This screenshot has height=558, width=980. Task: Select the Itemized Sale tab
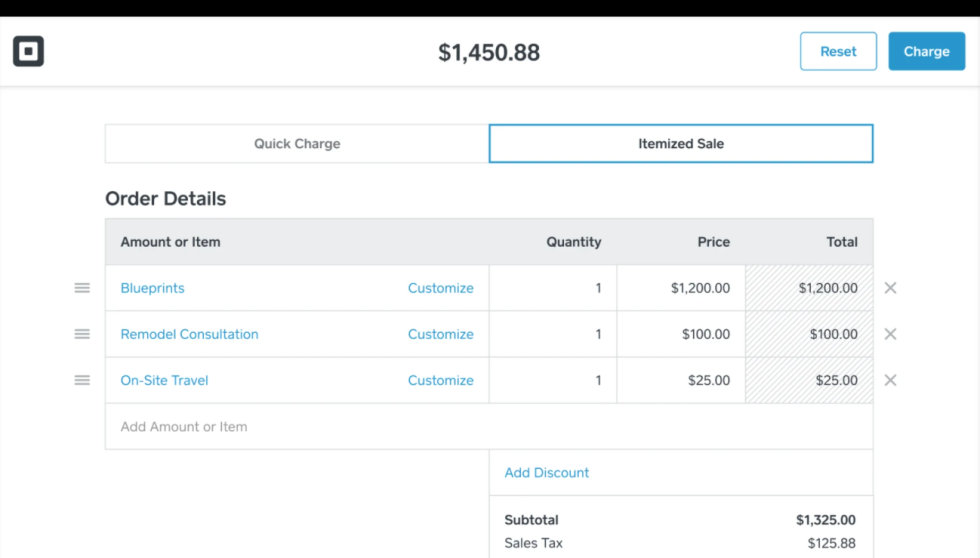[680, 144]
